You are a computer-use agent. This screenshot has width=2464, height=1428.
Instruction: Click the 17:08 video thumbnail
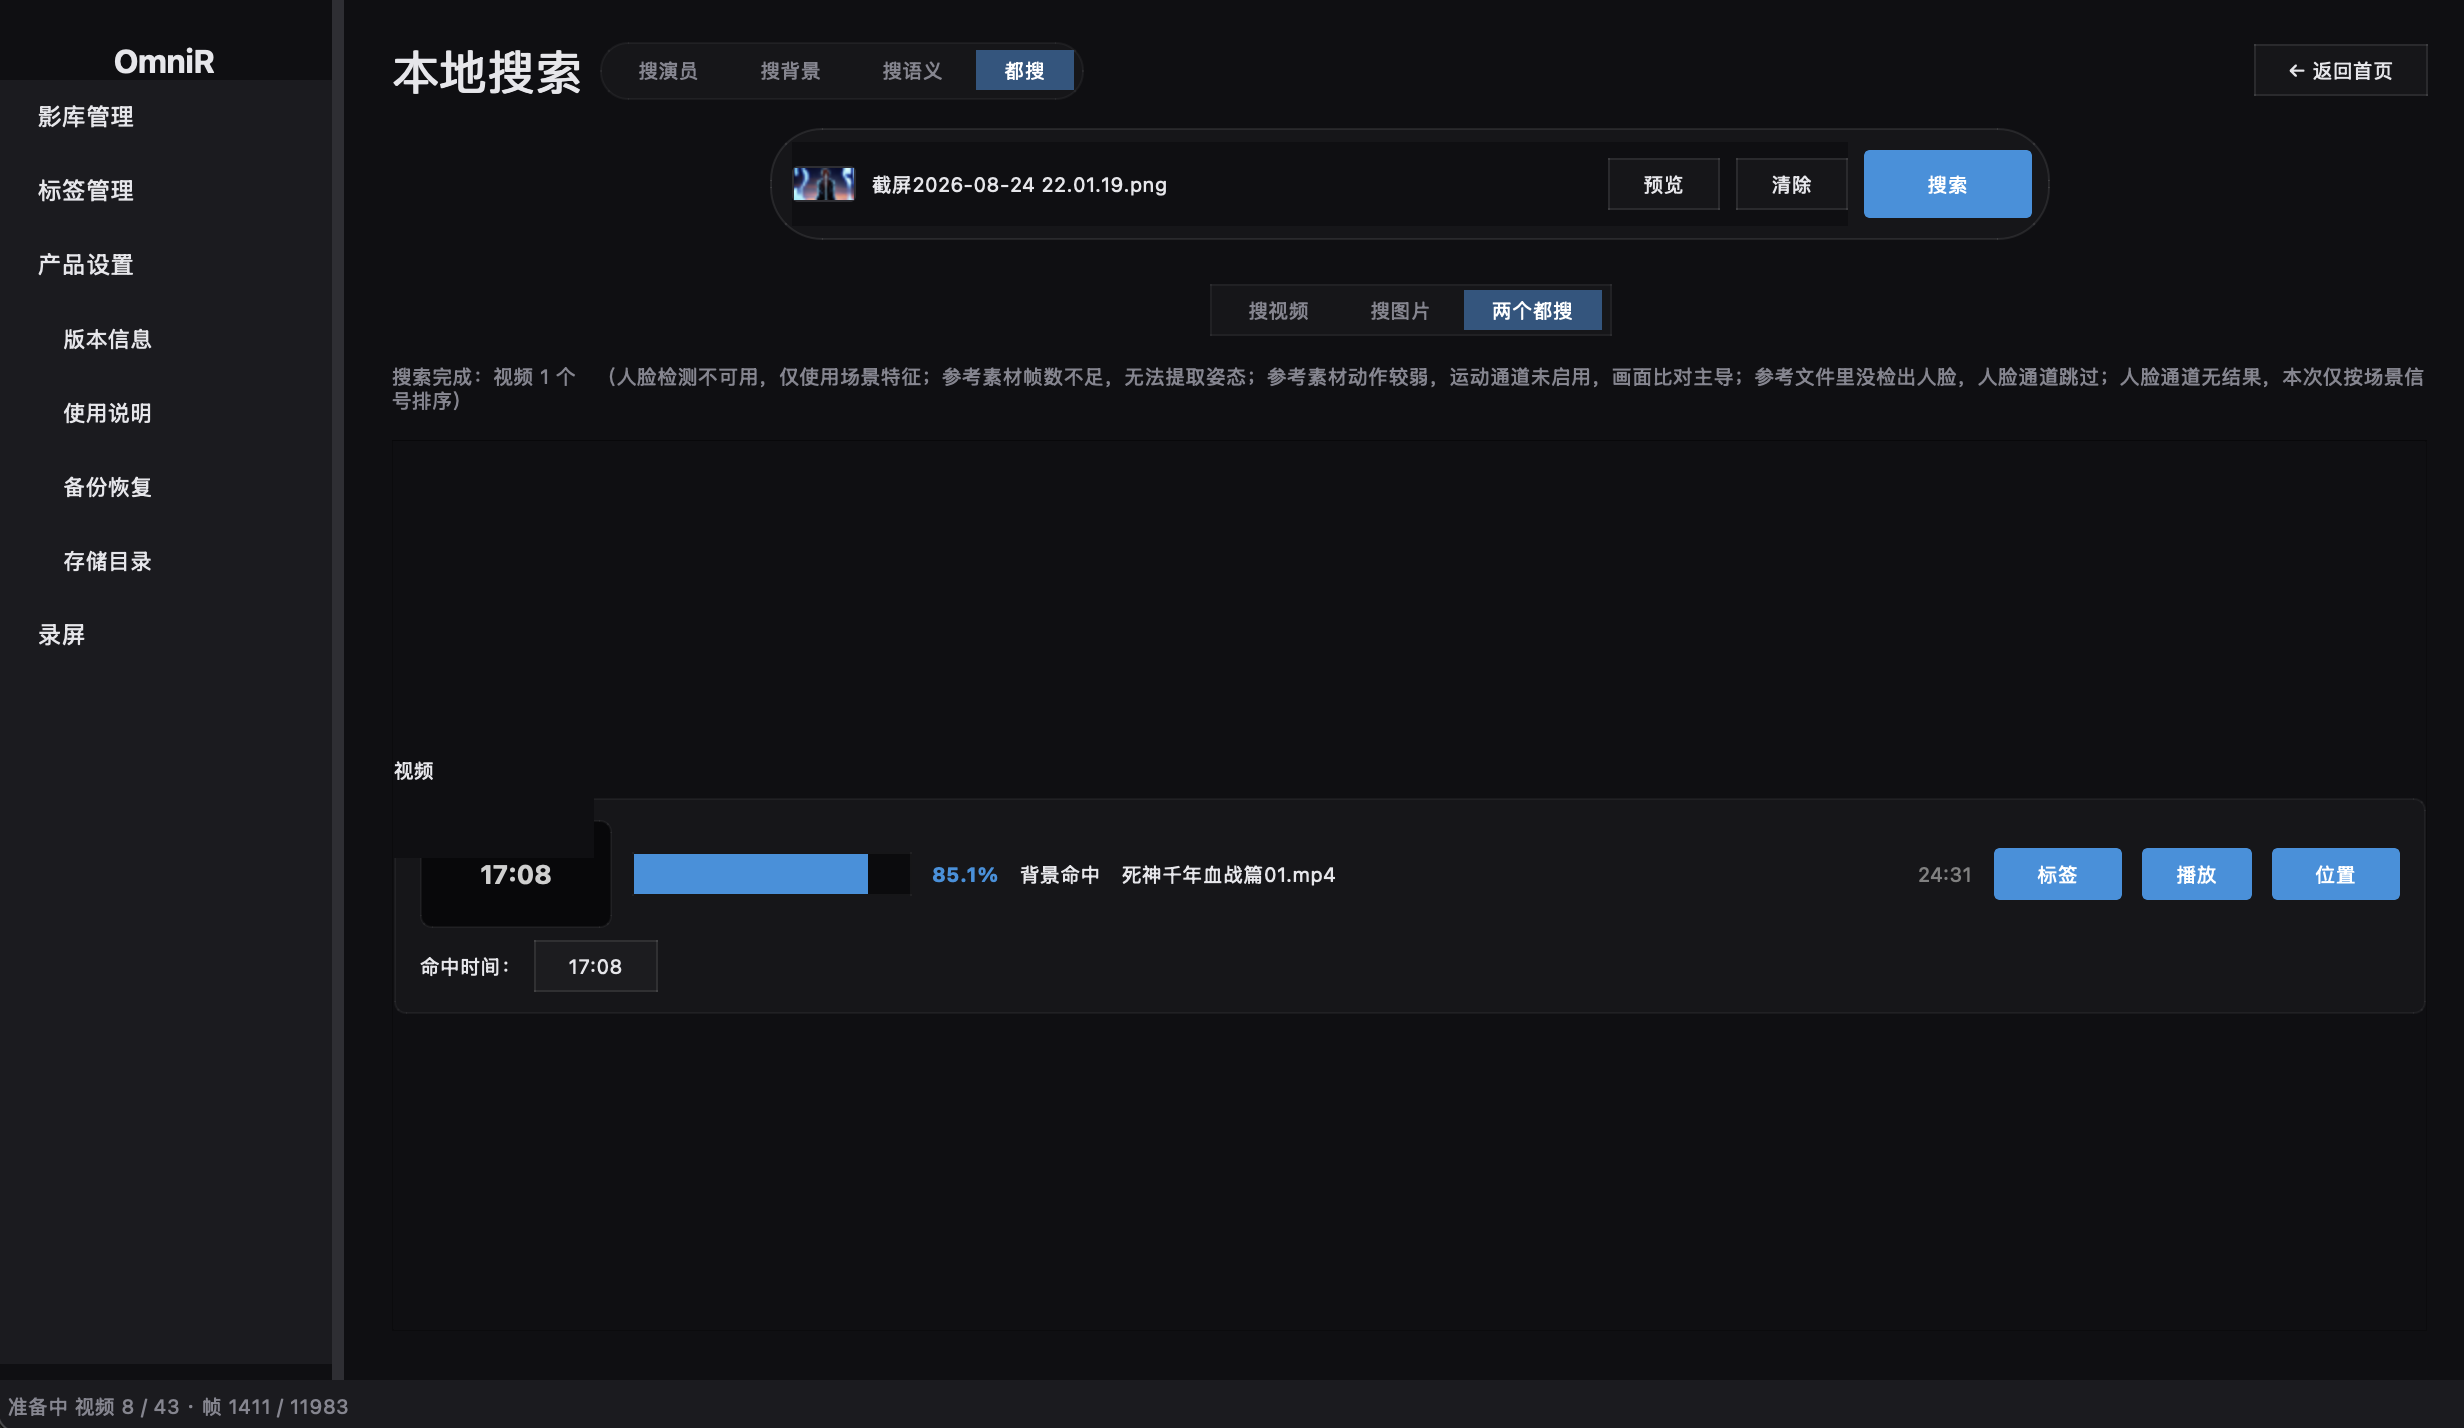pos(515,874)
